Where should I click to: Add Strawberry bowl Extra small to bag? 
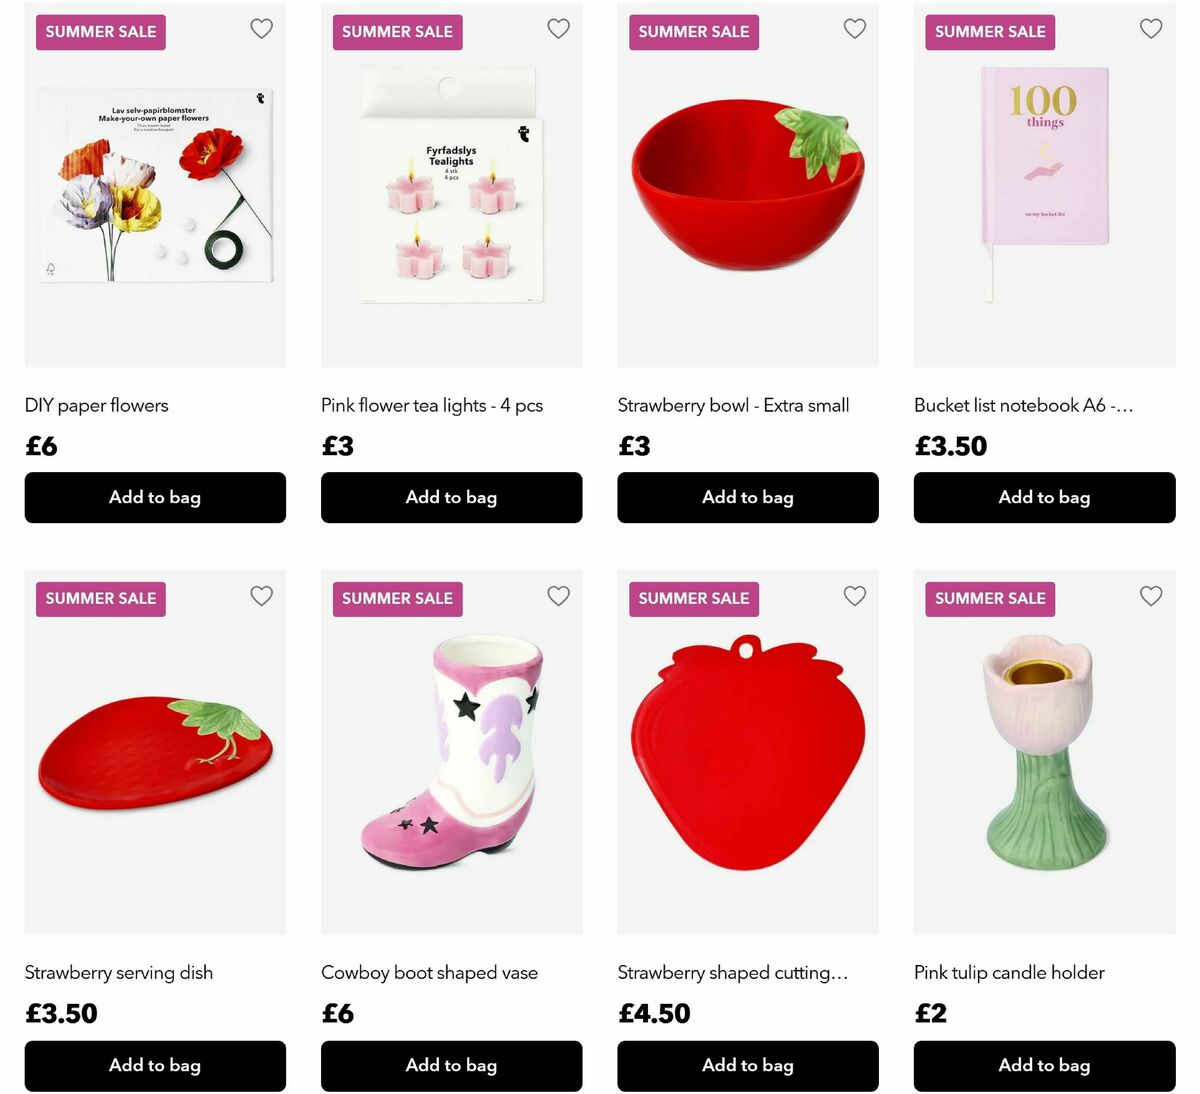[x=748, y=497]
